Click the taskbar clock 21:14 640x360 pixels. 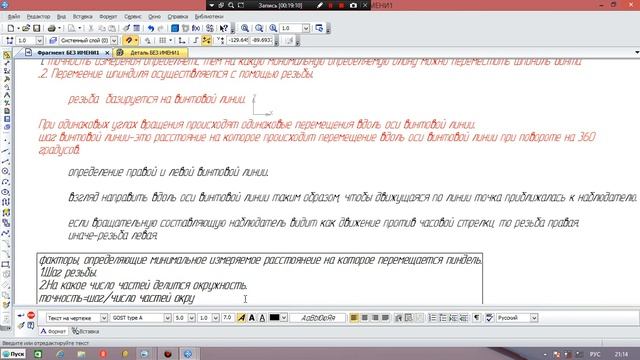click(x=621, y=354)
